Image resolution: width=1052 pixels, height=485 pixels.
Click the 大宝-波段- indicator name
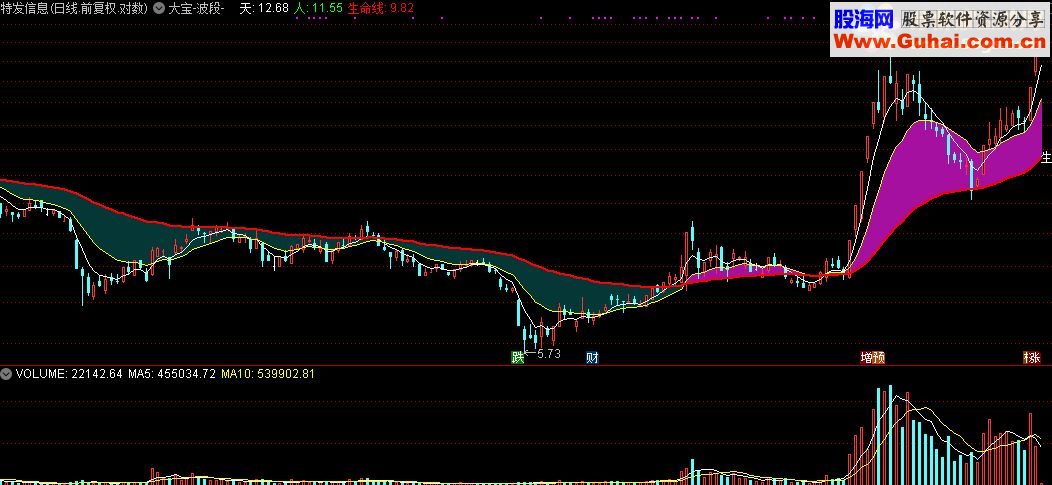[x=197, y=9]
